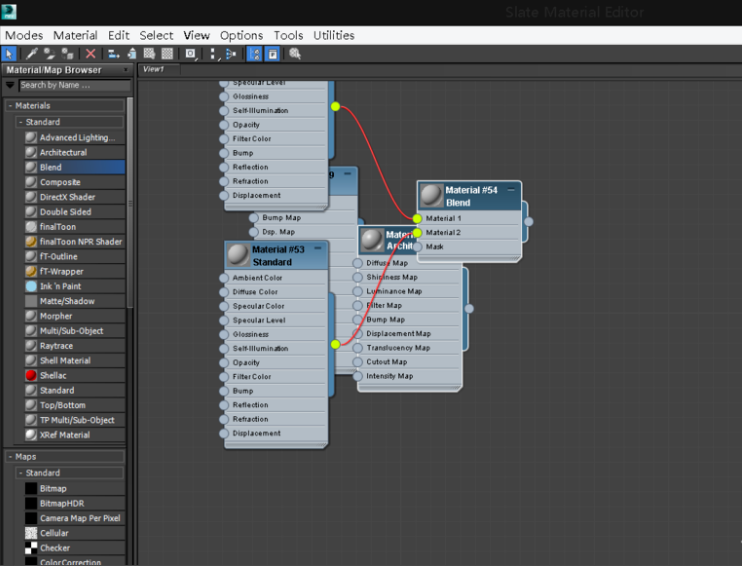Click Assign Material to Selection icon

point(68,54)
